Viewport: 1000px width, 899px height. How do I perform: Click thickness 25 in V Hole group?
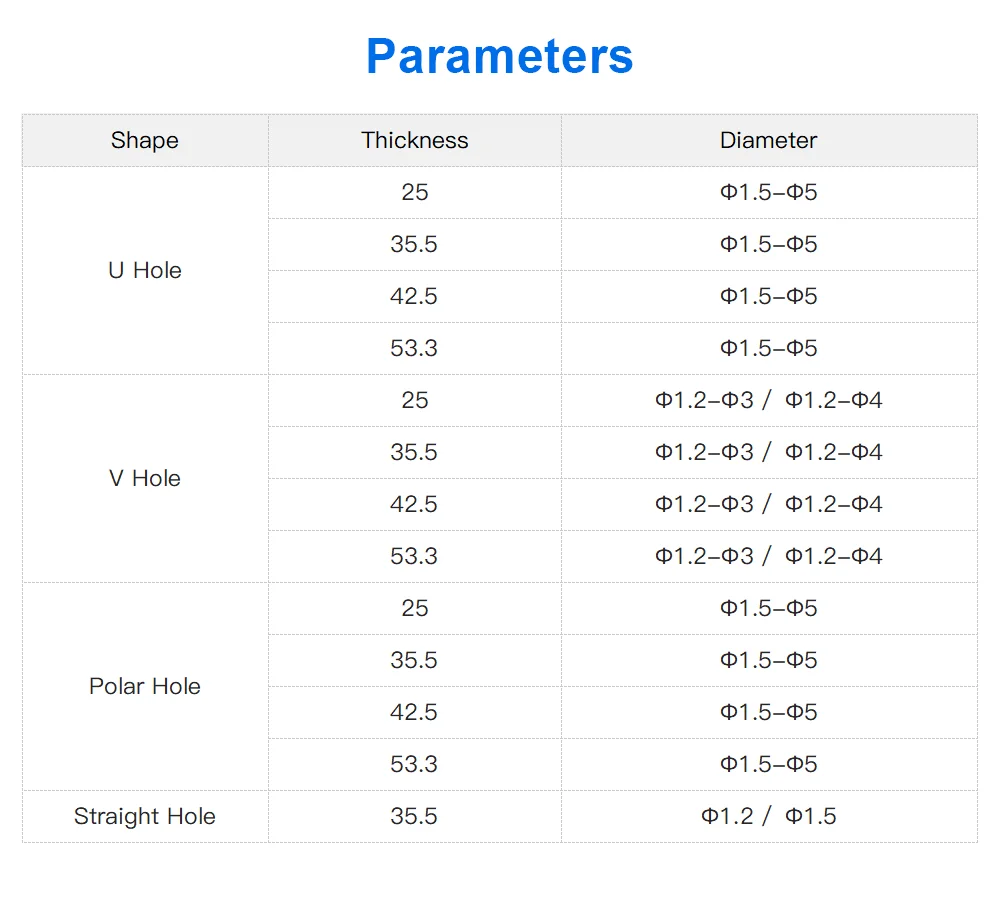click(414, 400)
